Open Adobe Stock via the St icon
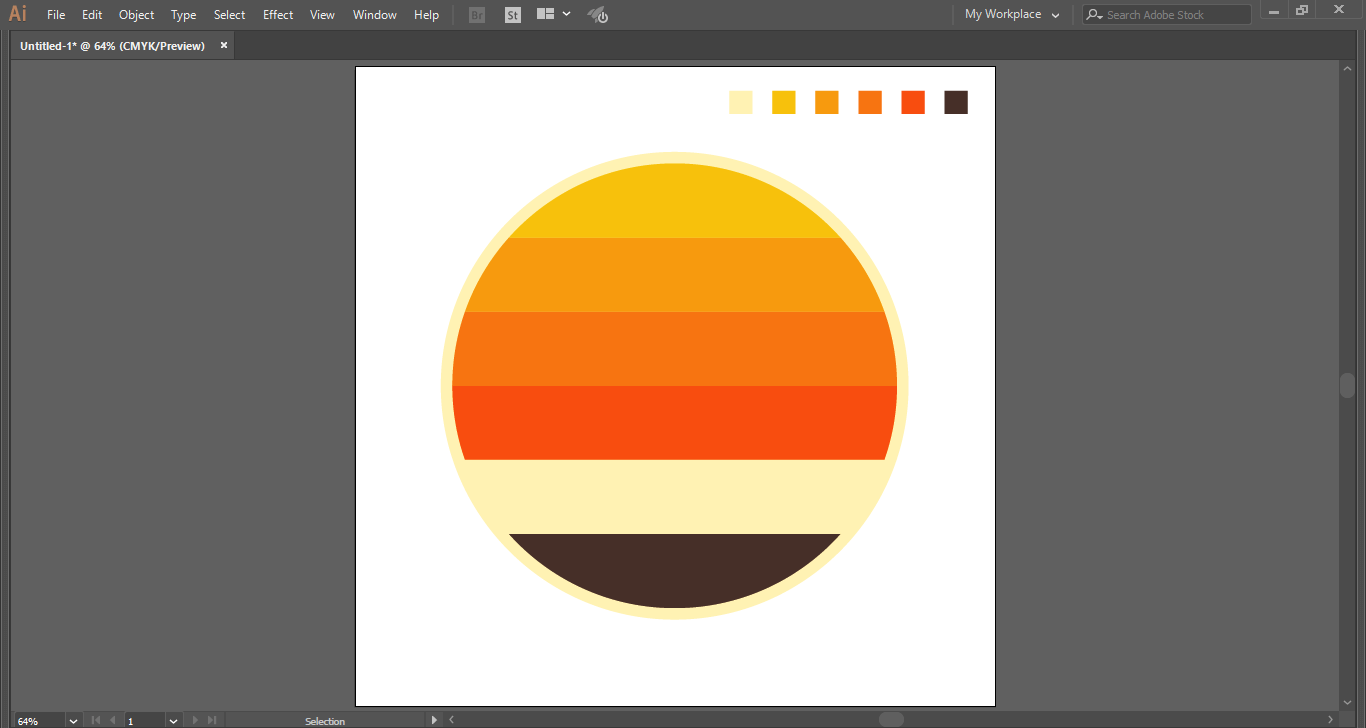This screenshot has height=728, width=1366. pyautogui.click(x=513, y=15)
